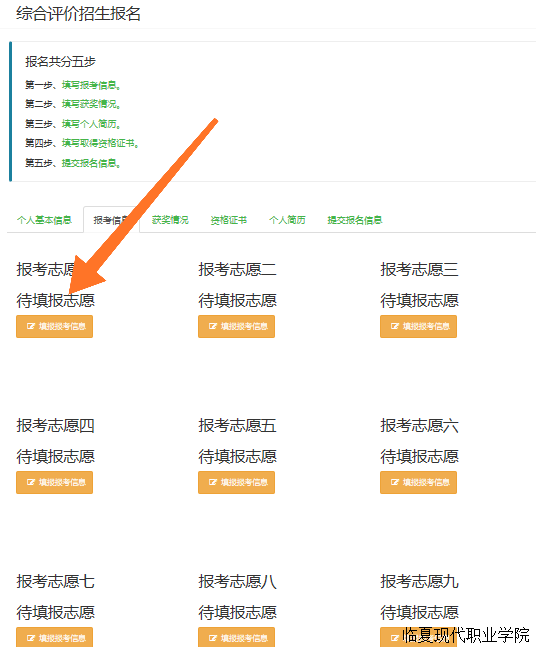The width and height of the screenshot is (536, 647).
Task: Switch to the 资格证书 tab
Action: [x=229, y=220]
